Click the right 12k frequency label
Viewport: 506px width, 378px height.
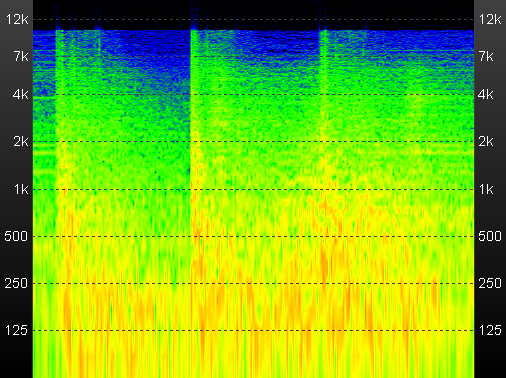click(x=490, y=19)
